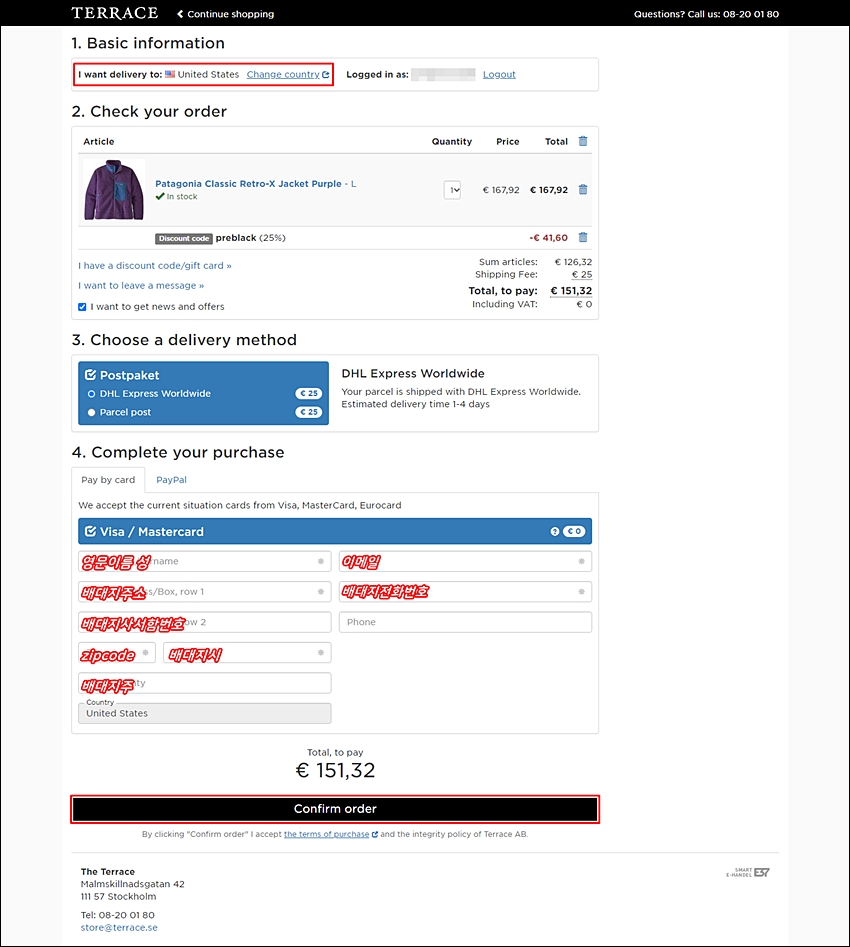Click the preblack (25%) code text
Viewport: 850px width, 947px height.
(x=251, y=238)
